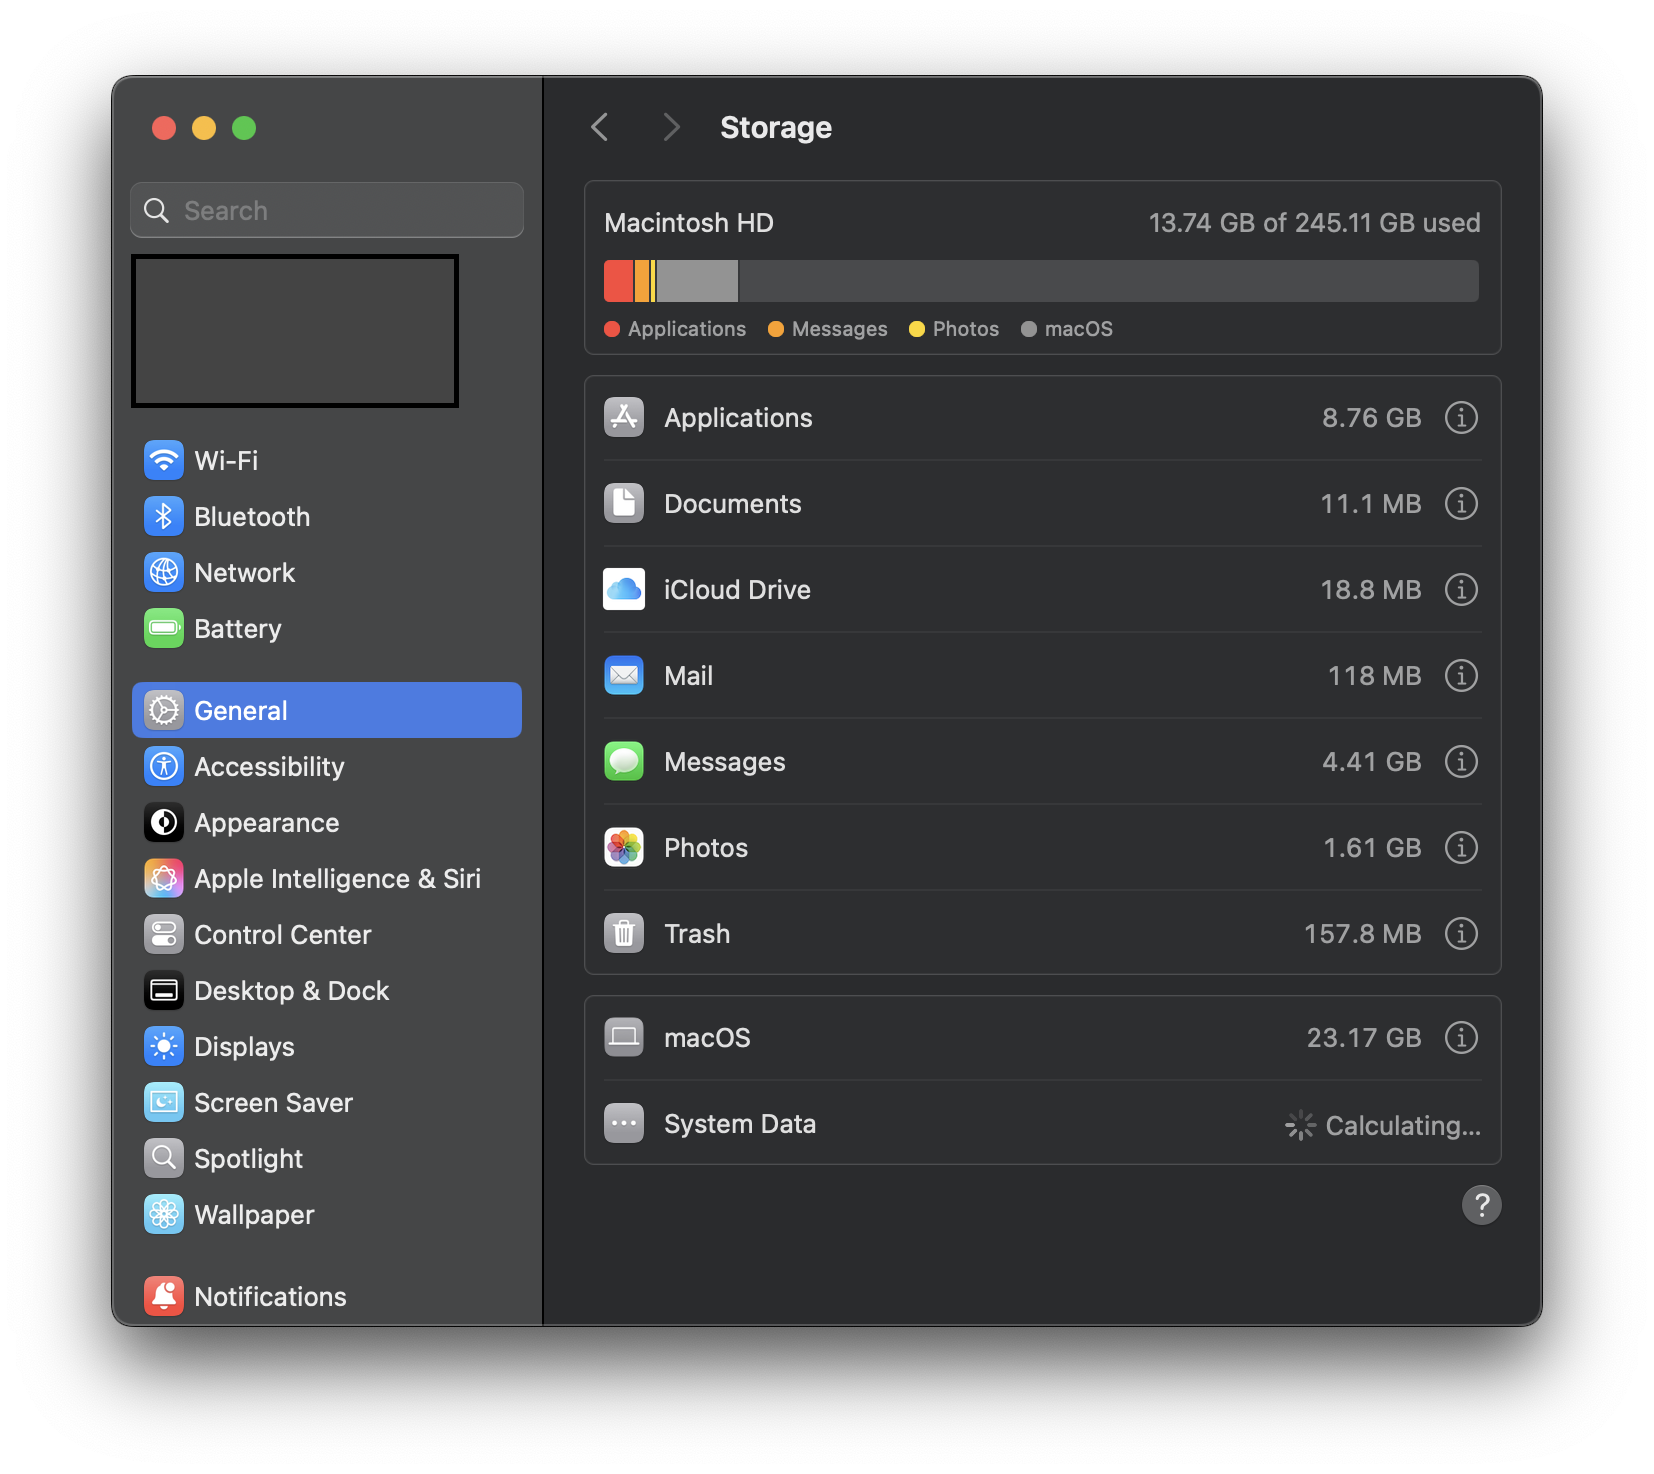
Task: Click the Appearance icon in the sidebar
Action: pyautogui.click(x=164, y=822)
